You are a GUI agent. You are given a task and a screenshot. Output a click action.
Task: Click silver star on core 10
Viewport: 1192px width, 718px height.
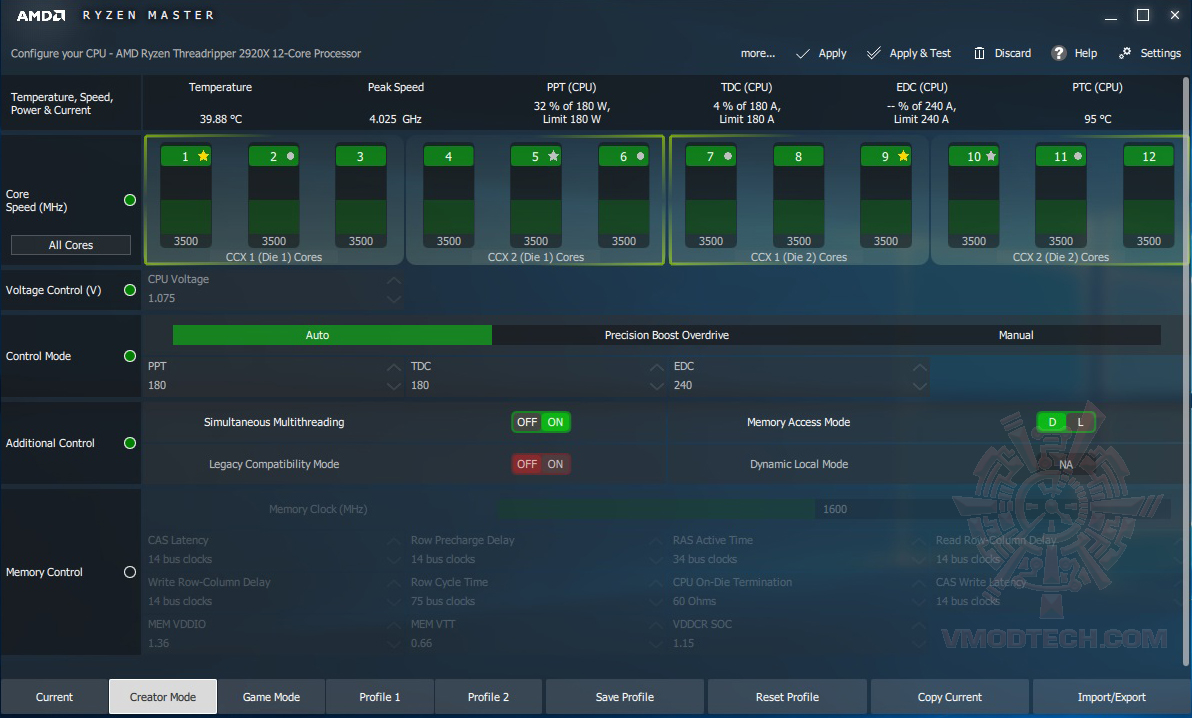click(991, 156)
